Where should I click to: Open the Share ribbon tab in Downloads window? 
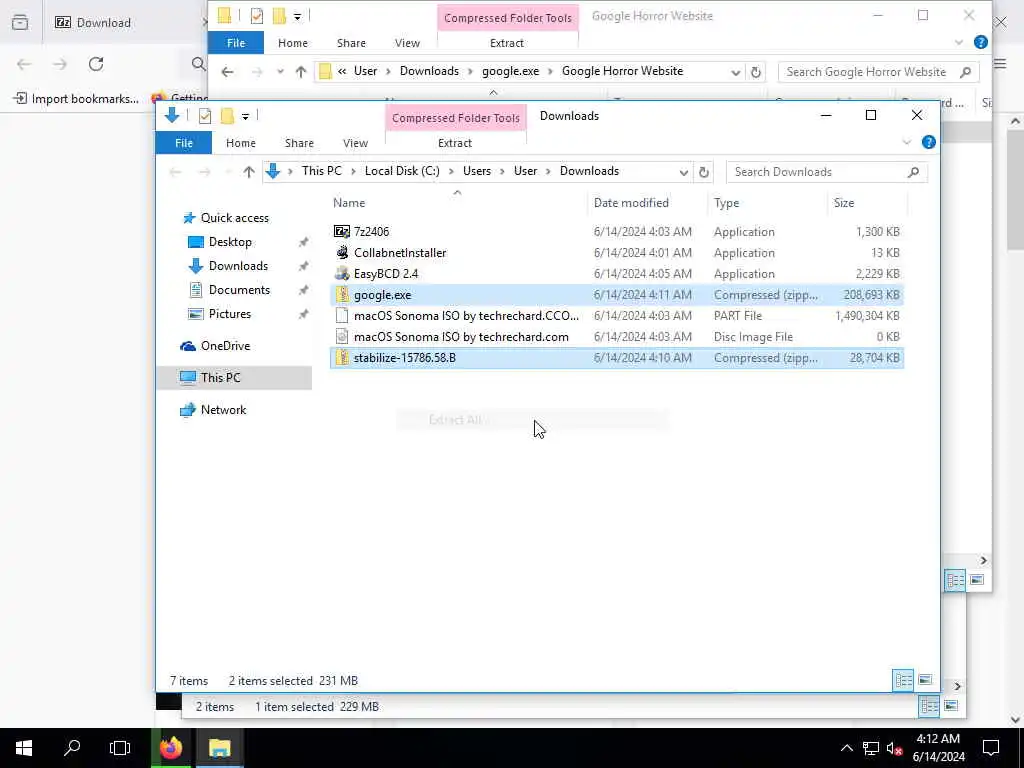pos(299,143)
